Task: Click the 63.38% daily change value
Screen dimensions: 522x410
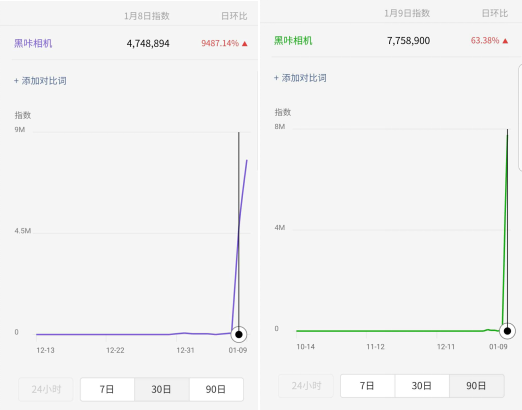Action: (x=485, y=41)
